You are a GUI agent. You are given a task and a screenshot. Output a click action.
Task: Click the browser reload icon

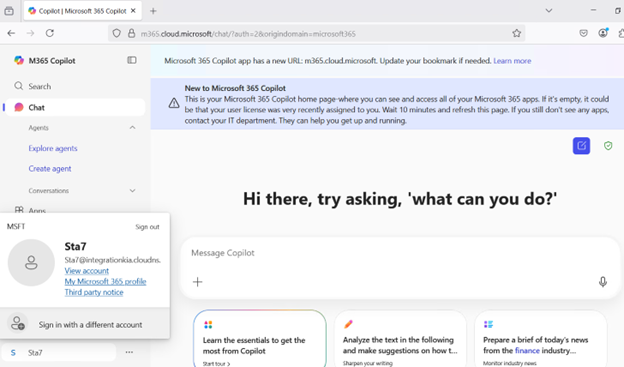(x=50, y=33)
